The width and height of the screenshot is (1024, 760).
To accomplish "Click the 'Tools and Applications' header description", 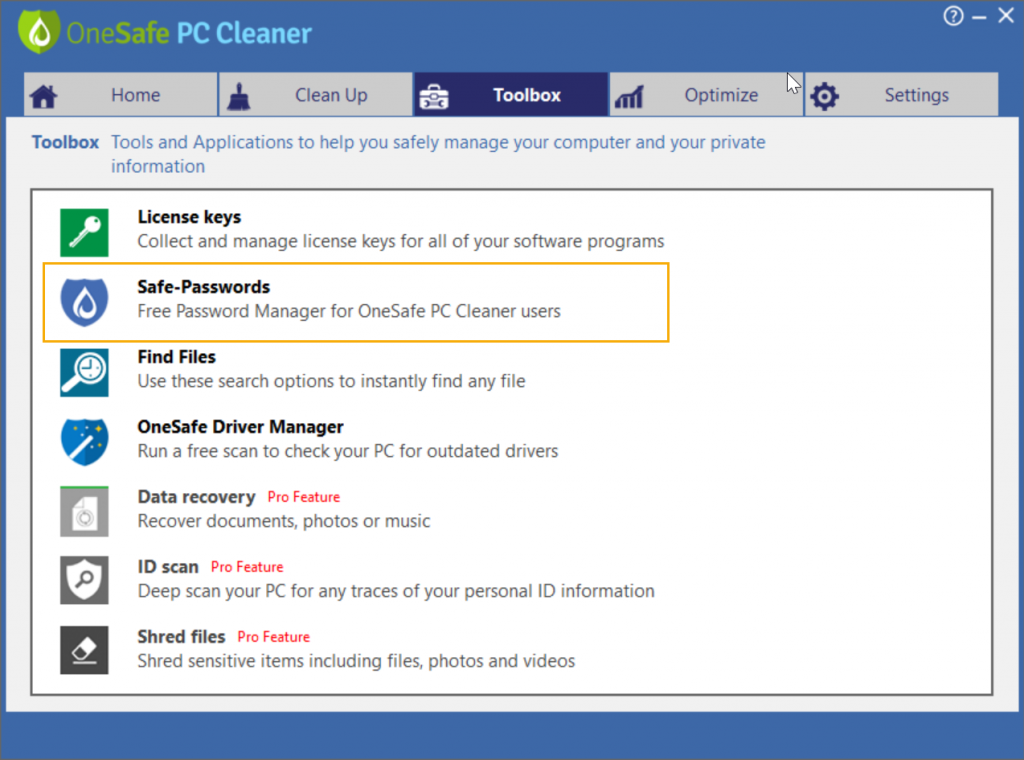I will tap(438, 154).
